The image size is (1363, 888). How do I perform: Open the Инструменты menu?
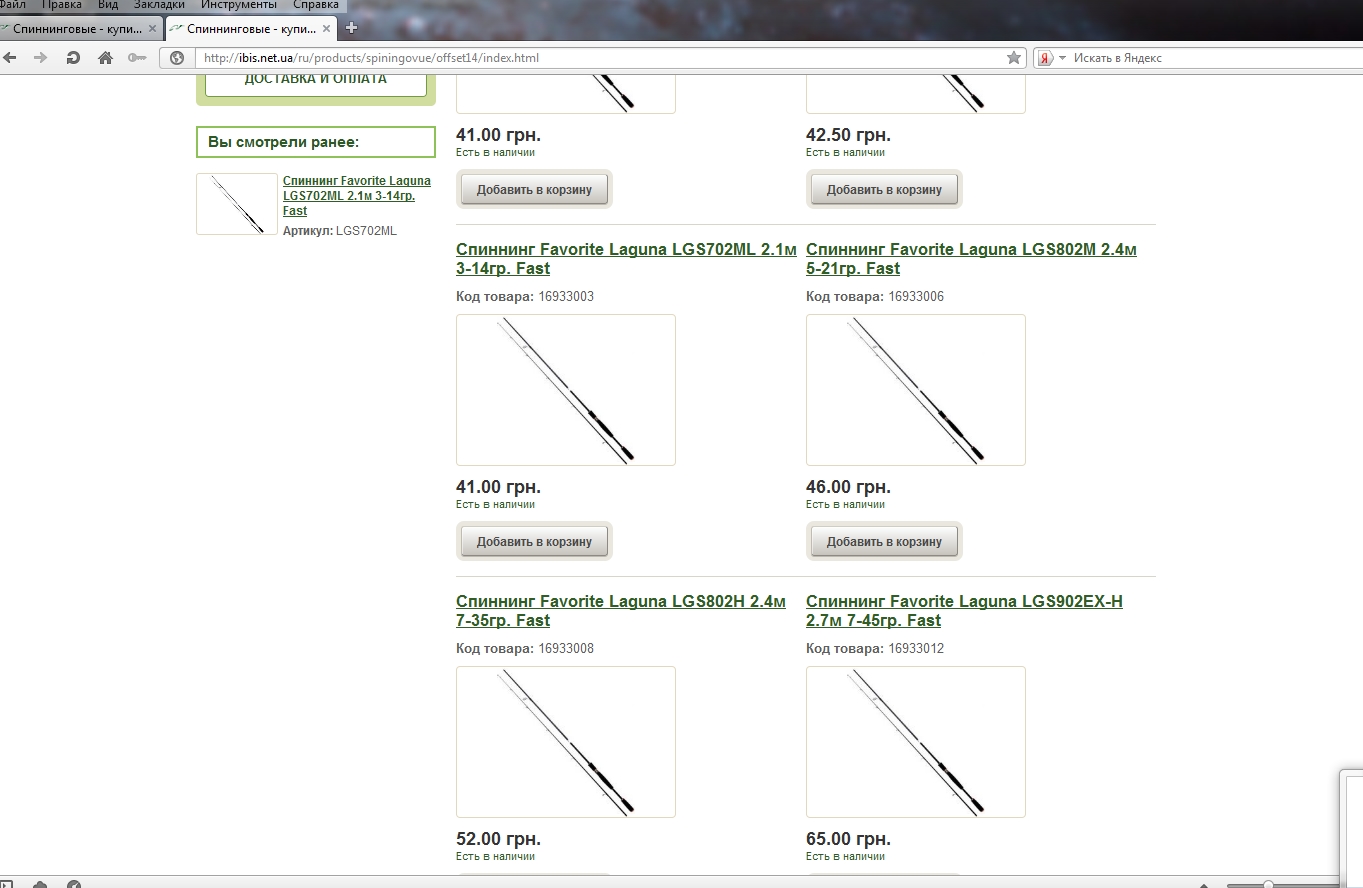point(239,5)
